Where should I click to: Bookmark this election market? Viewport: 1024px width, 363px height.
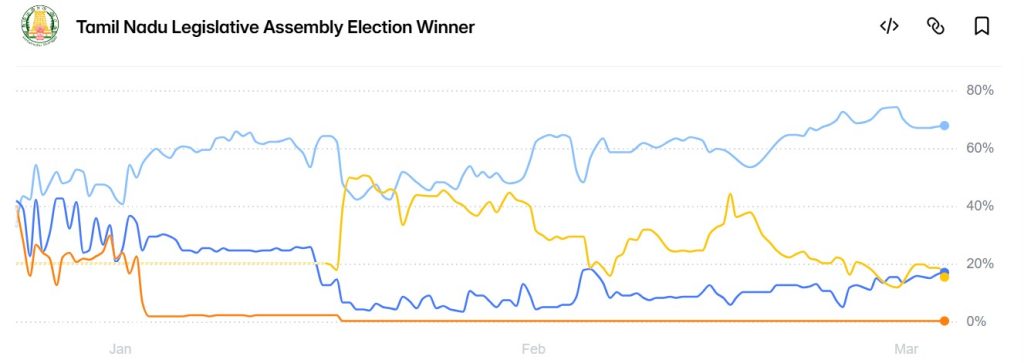982,26
